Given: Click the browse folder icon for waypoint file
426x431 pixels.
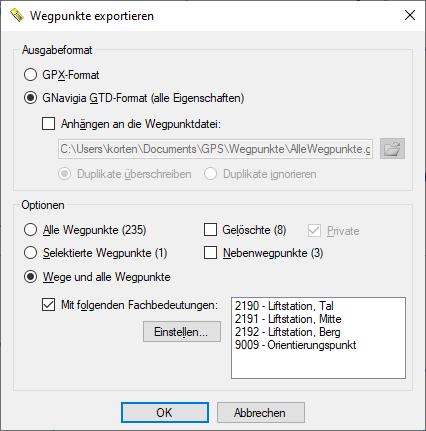Looking at the screenshot, I should tap(392, 149).
